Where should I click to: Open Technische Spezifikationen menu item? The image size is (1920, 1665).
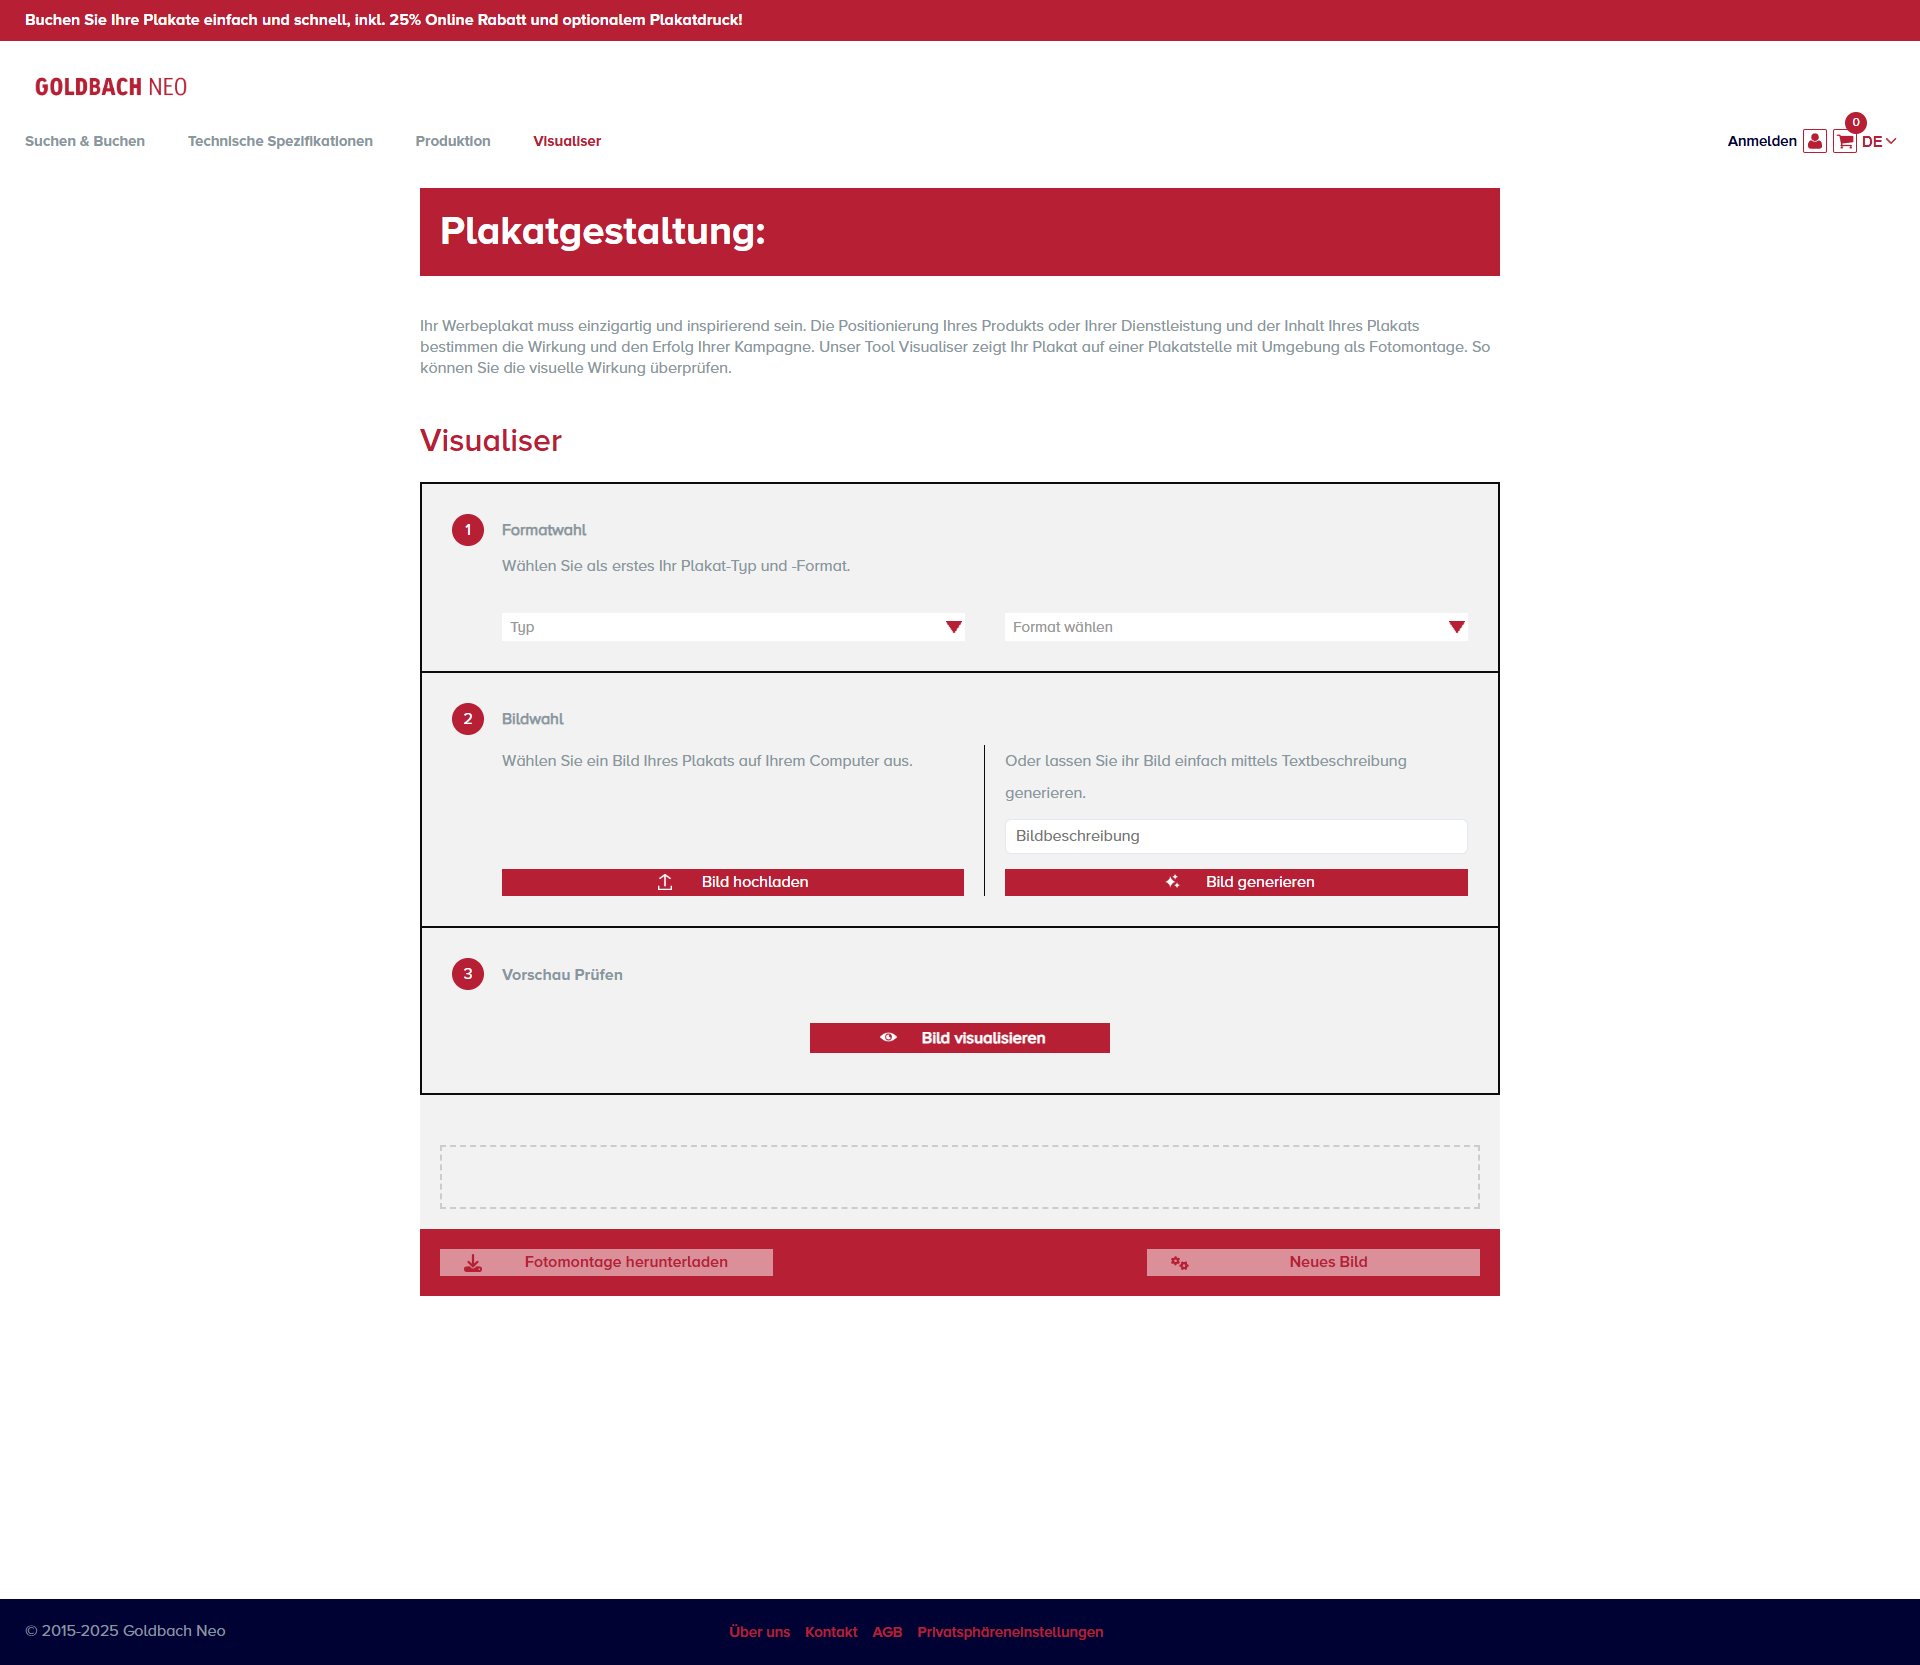point(280,141)
